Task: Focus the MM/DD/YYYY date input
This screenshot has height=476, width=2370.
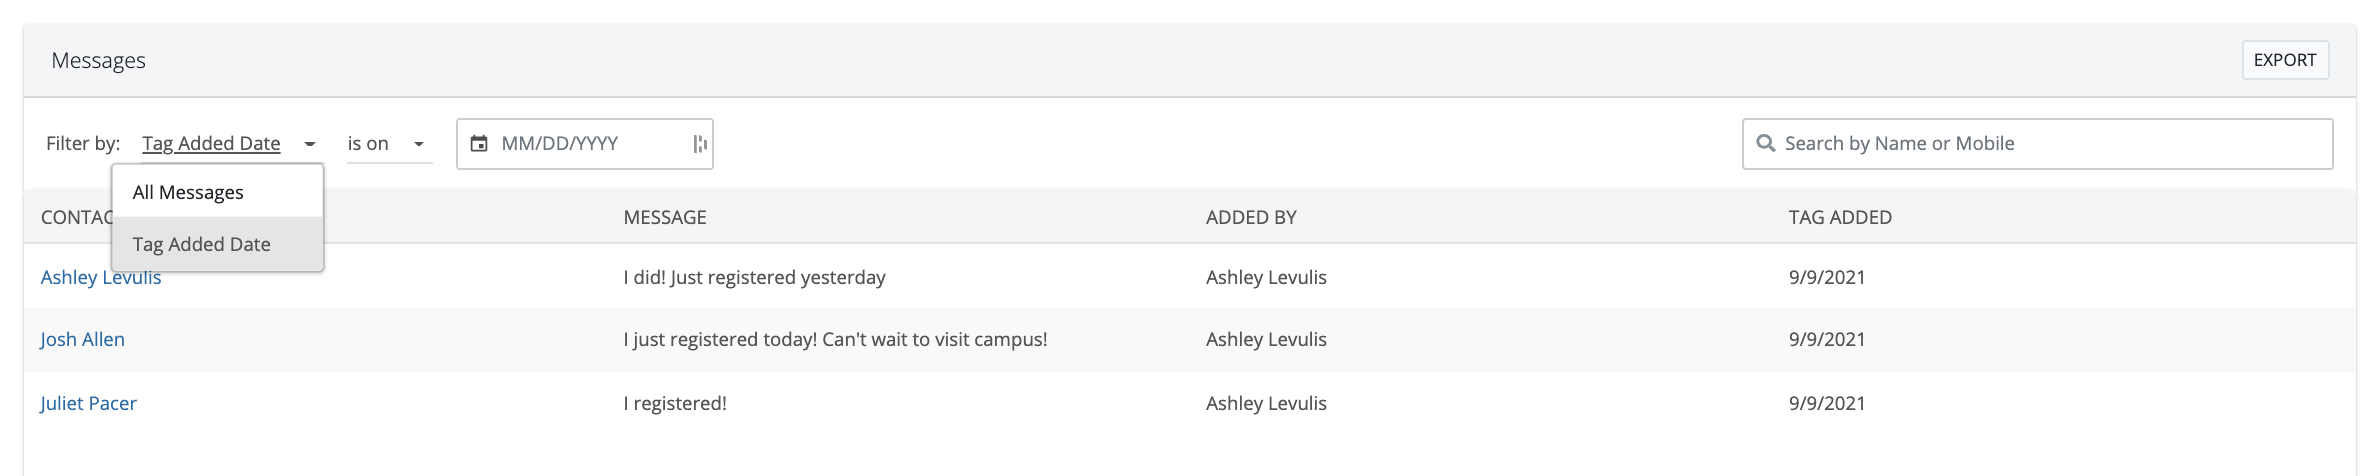Action: pyautogui.click(x=590, y=144)
